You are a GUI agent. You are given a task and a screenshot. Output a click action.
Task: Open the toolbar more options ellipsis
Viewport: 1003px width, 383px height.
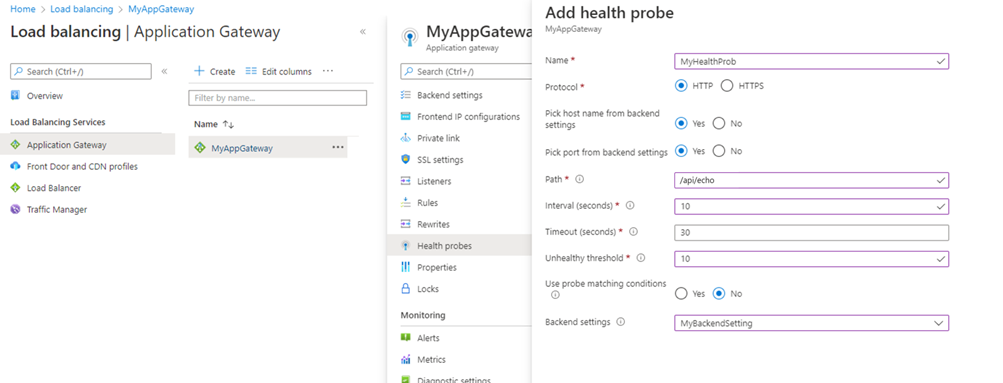tap(328, 71)
